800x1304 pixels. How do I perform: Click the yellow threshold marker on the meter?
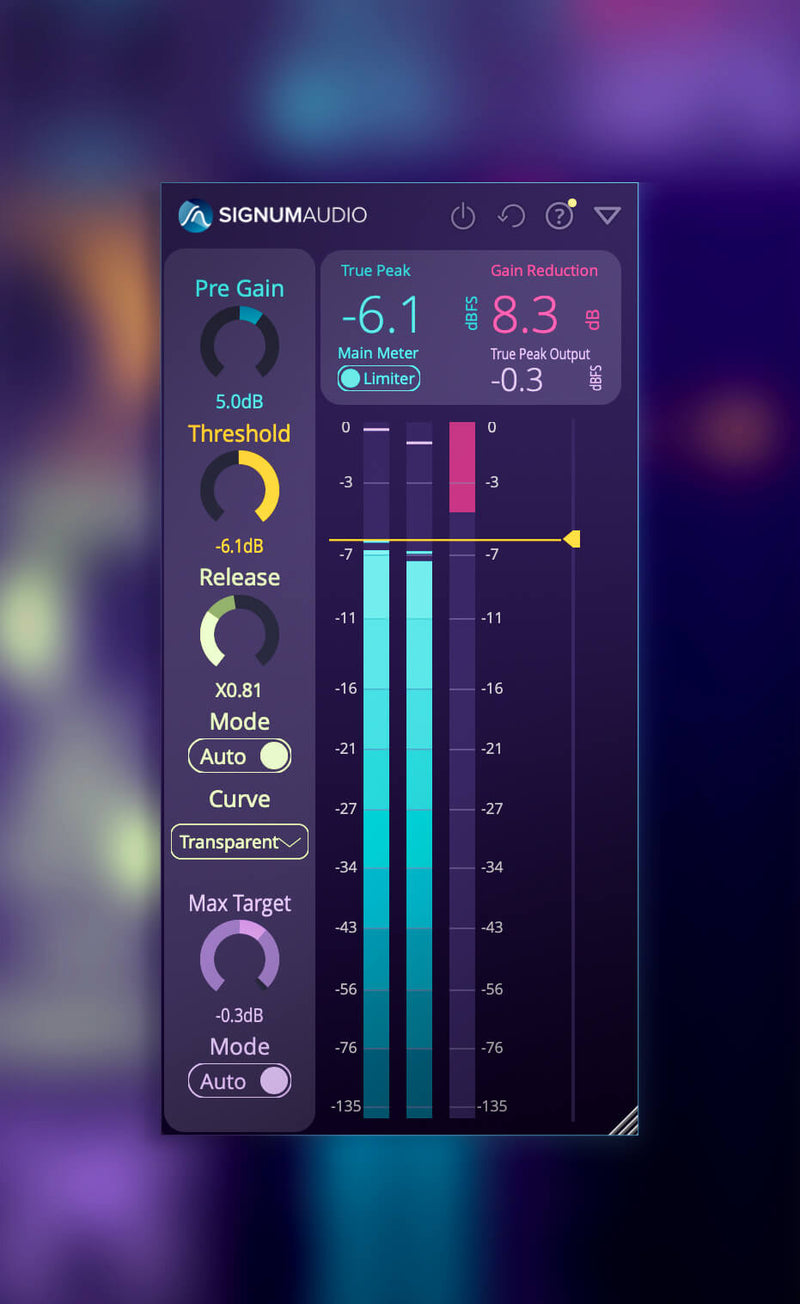572,540
